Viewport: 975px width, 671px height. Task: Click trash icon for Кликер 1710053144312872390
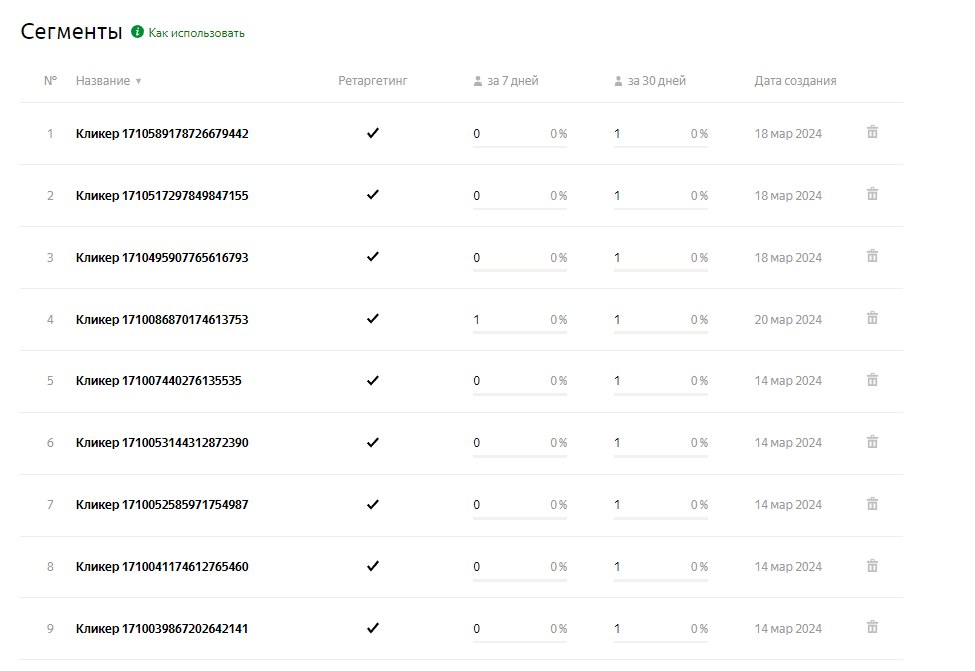(x=872, y=442)
